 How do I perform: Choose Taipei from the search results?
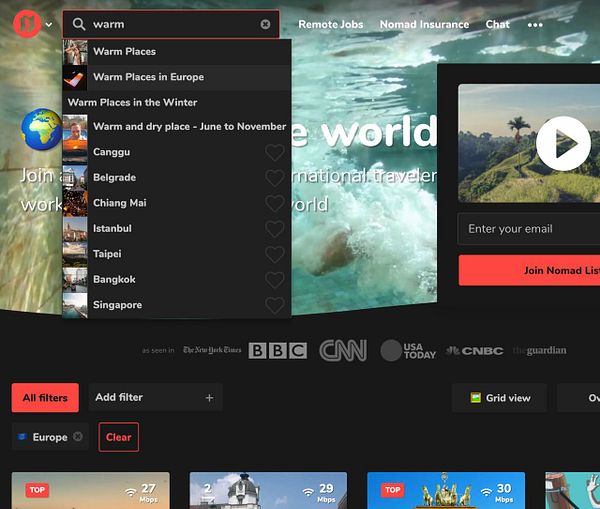coord(176,254)
